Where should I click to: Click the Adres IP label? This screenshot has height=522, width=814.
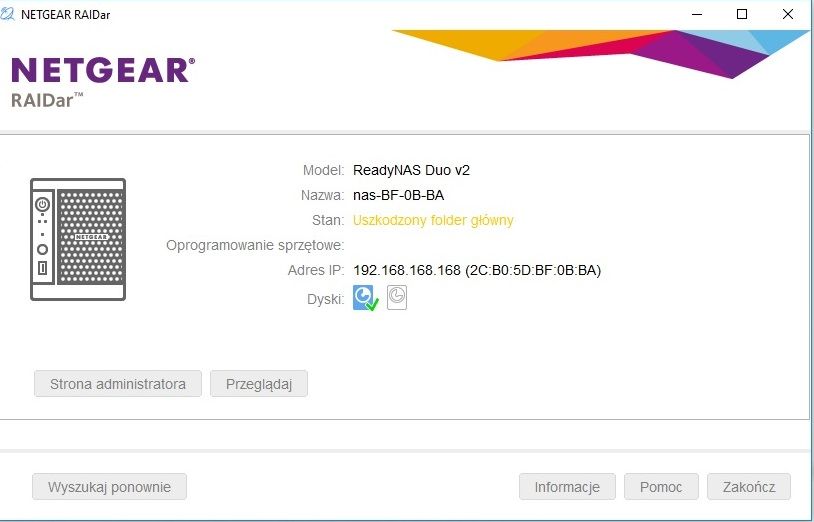point(316,270)
